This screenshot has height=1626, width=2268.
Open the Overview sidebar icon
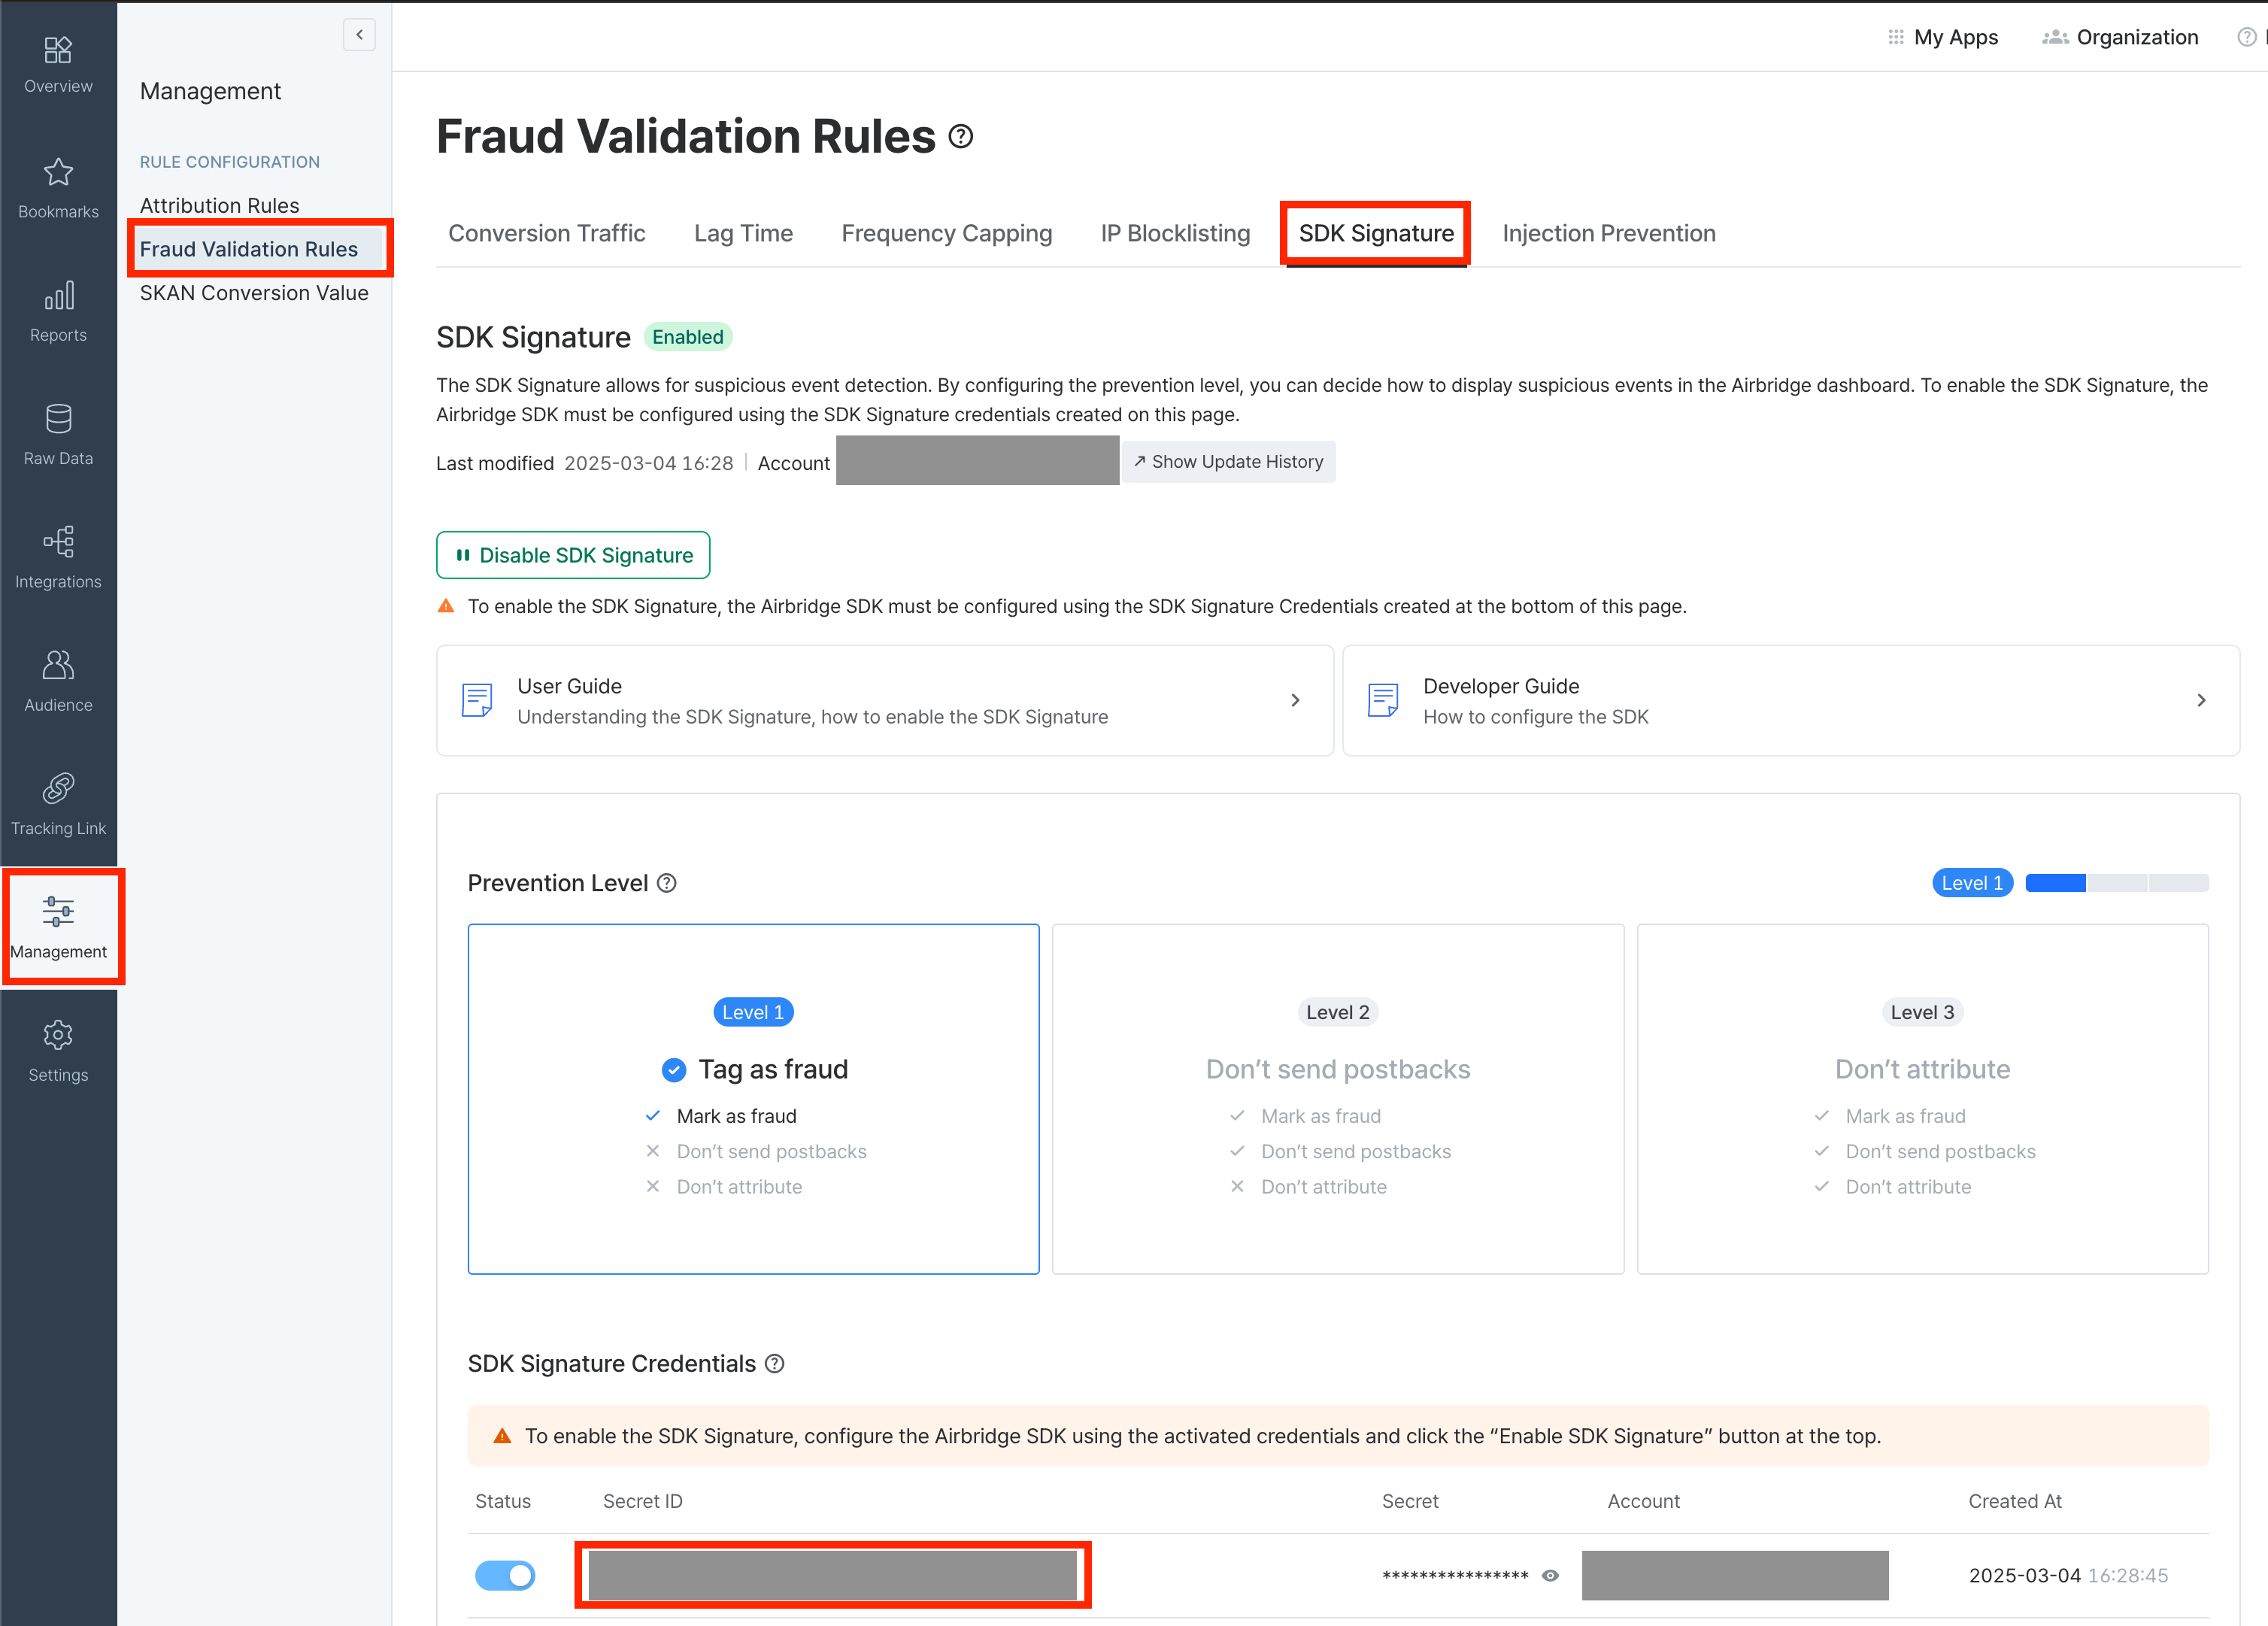point(58,50)
